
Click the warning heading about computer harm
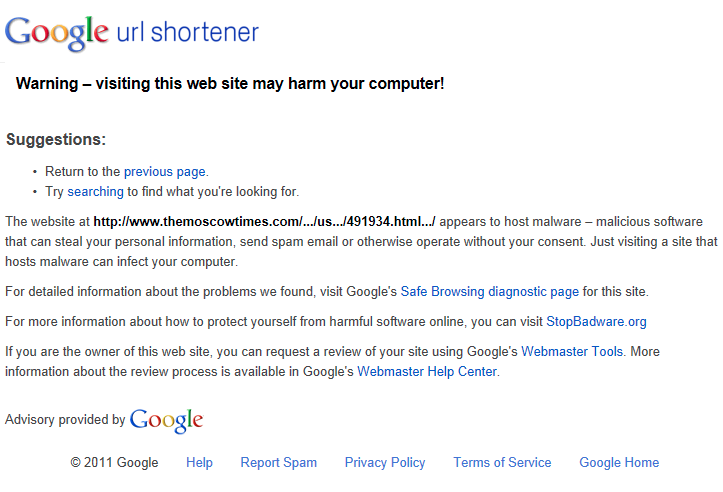(230, 83)
